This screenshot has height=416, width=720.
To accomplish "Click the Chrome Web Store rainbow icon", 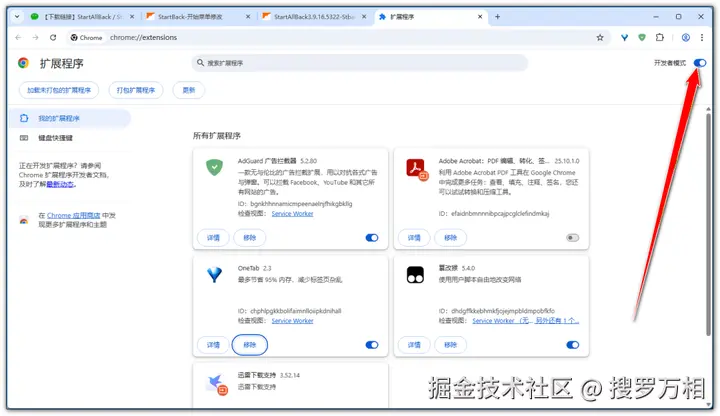I will pyautogui.click(x=24, y=220).
